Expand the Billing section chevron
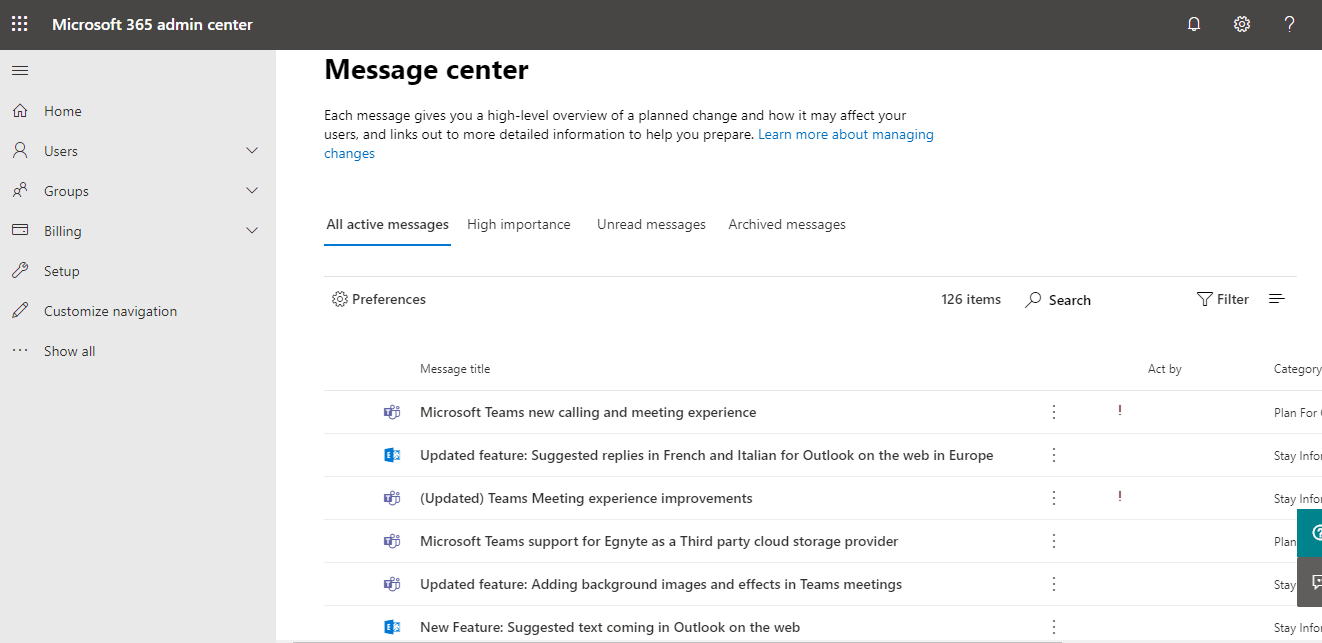 tap(252, 231)
